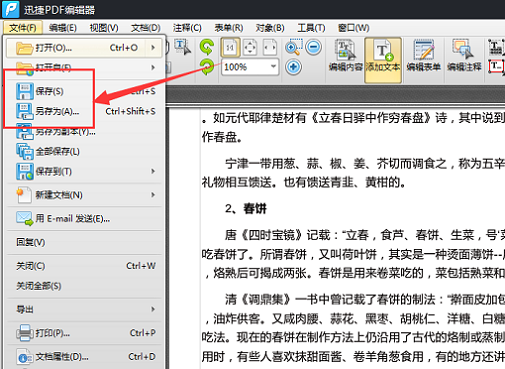The width and height of the screenshot is (505, 369).
Task: Select 打印(P)... print entry
Action: tap(85, 333)
